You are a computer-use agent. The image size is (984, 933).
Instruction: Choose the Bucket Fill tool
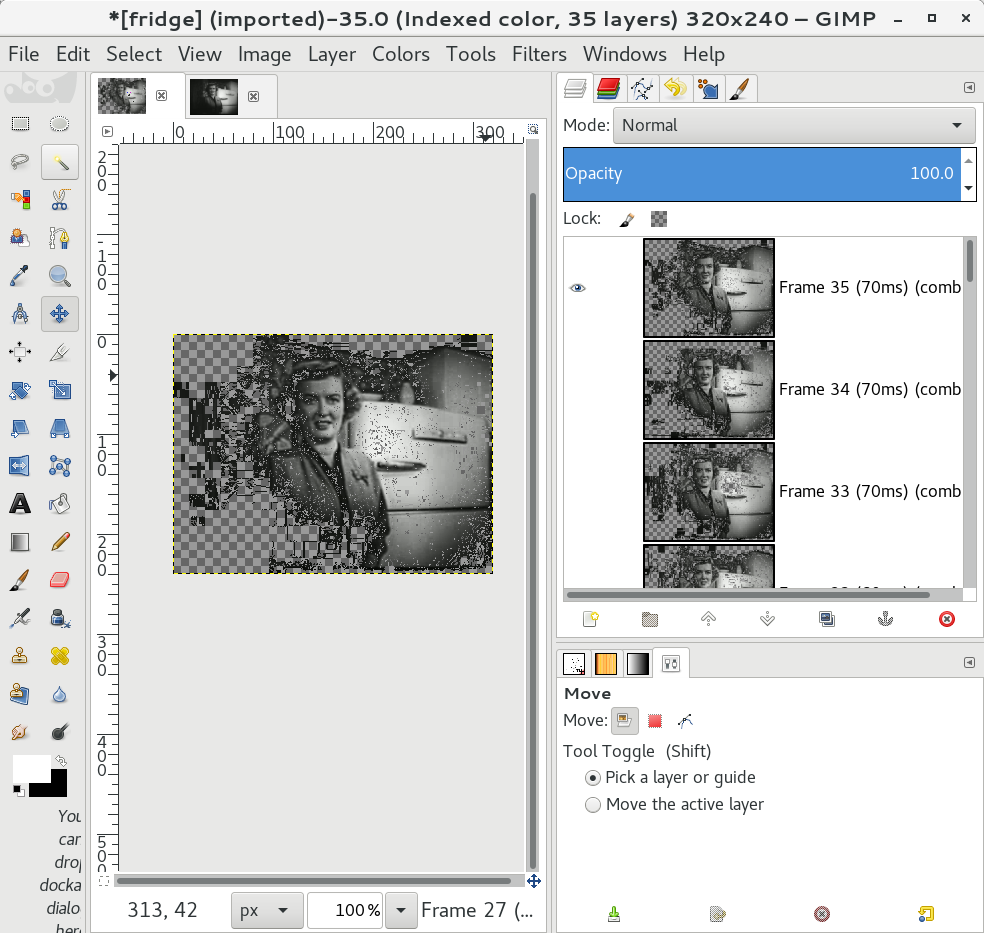[x=59, y=503]
